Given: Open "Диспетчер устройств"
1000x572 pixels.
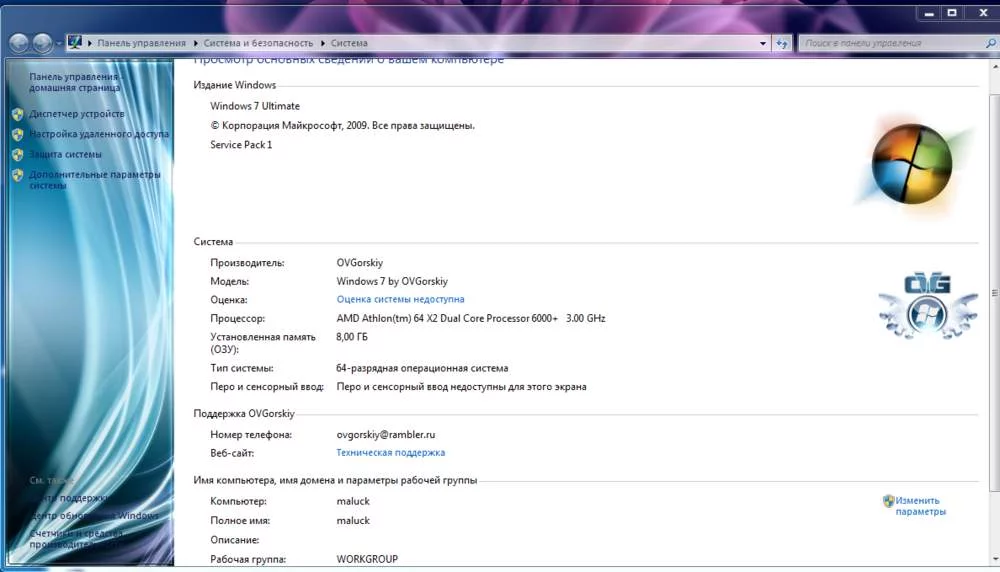Looking at the screenshot, I should [x=77, y=114].
